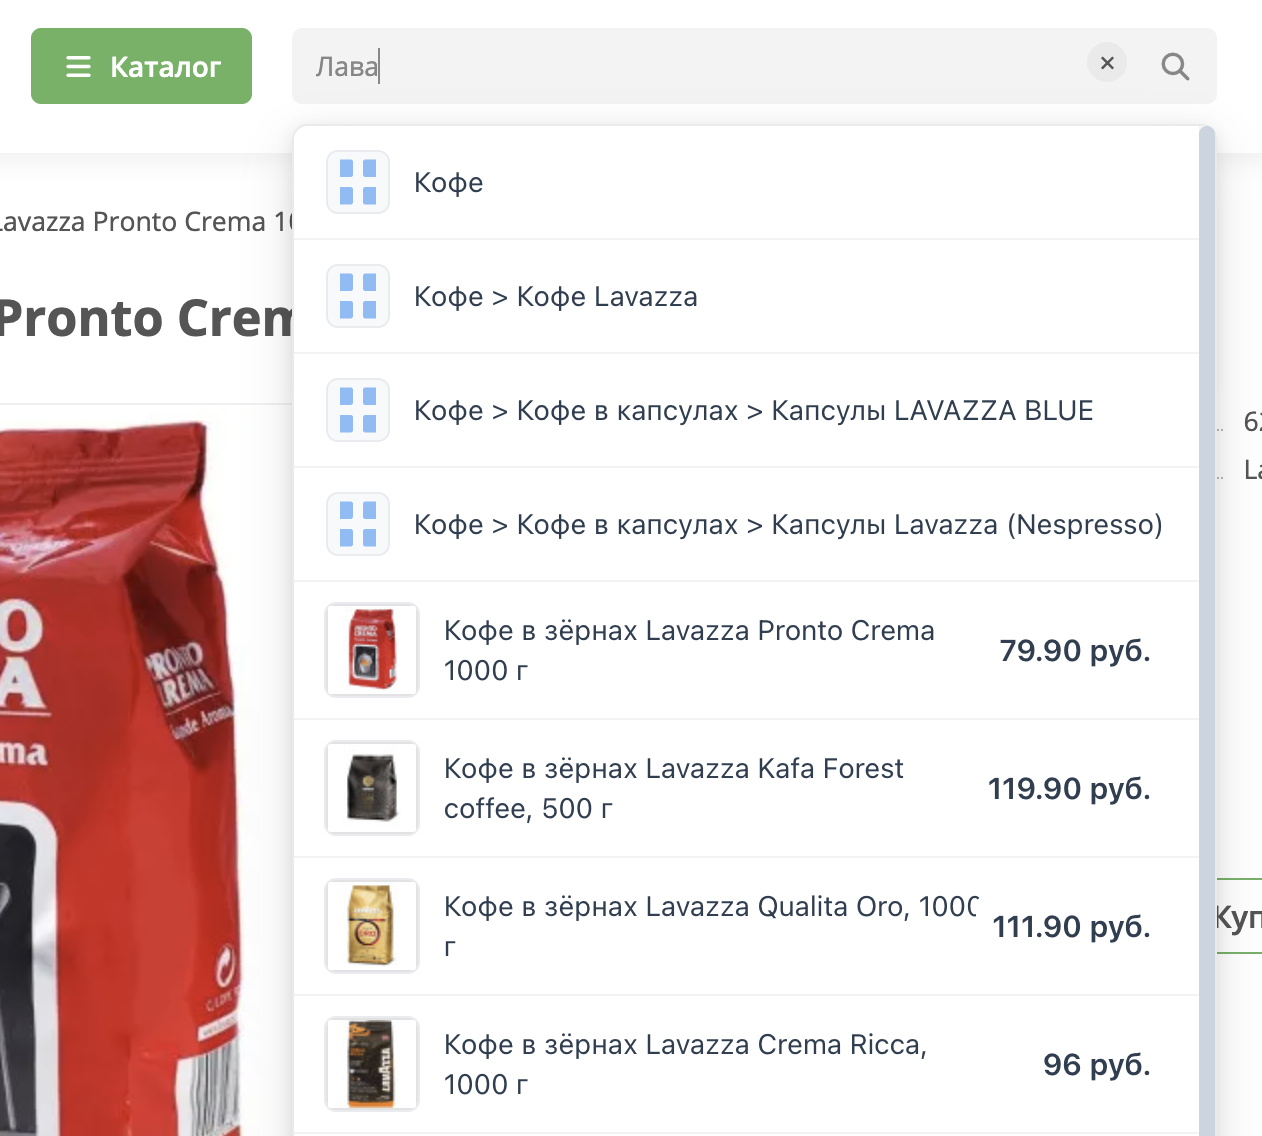This screenshot has height=1136, width=1262.
Task: Click Qualita Oro gold bag thumbnail
Action: [372, 926]
